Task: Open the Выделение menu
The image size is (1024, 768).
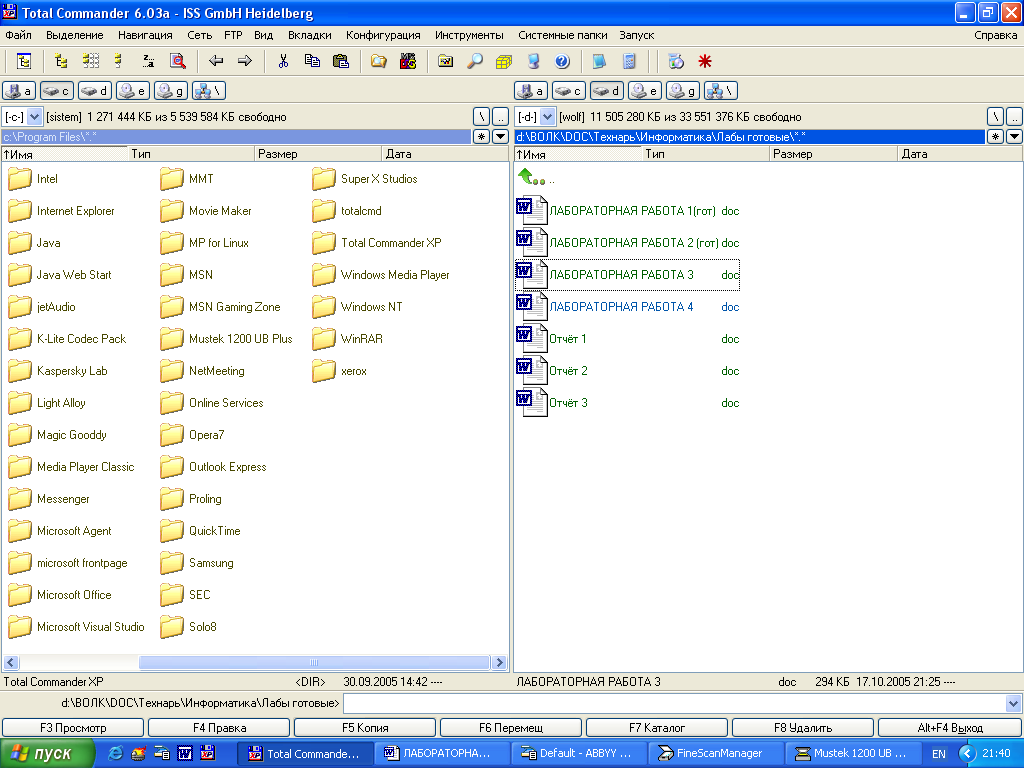Action: [x=74, y=35]
